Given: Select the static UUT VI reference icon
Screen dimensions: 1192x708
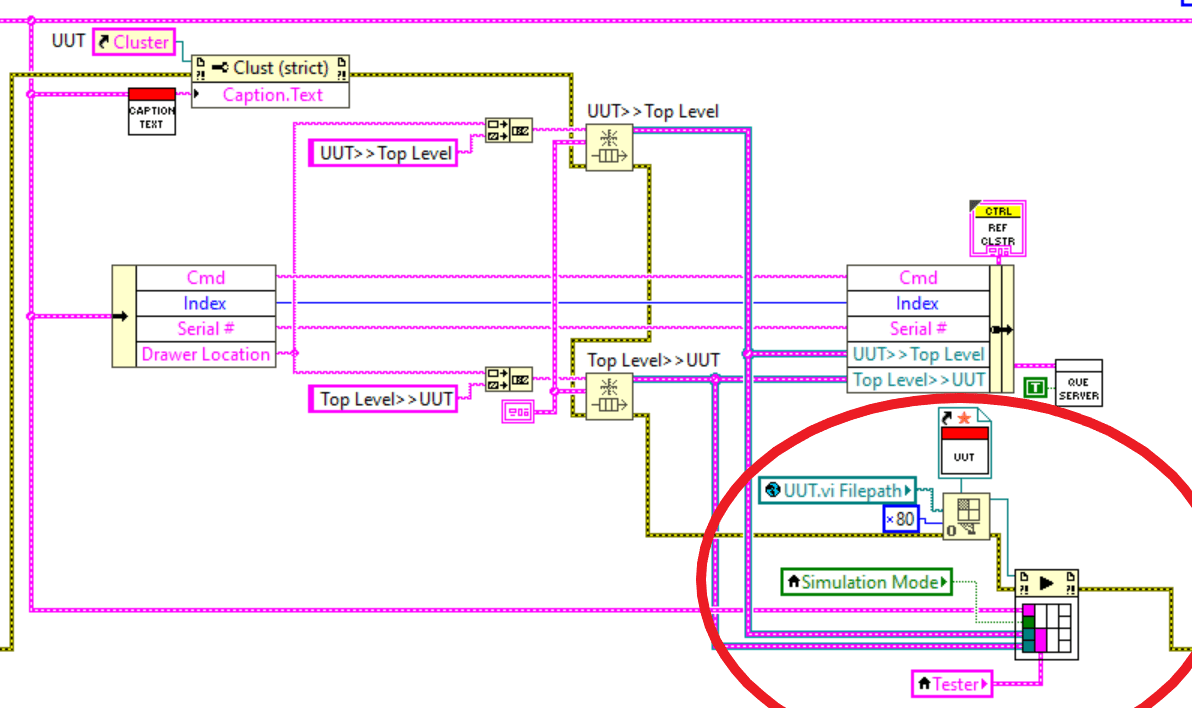Looking at the screenshot, I should point(964,444).
